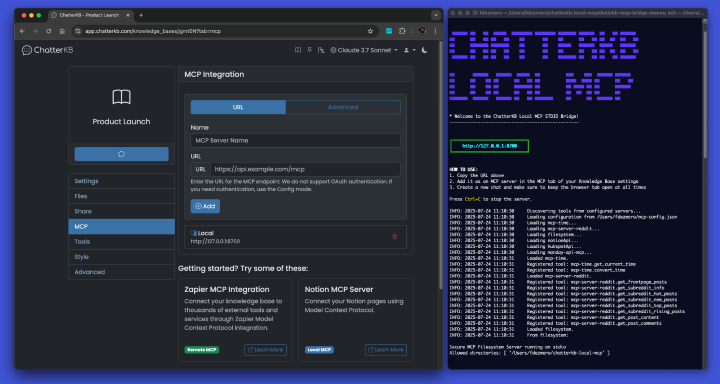The image size is (720, 384).
Task: Reload the page with the refresh icon
Action: [x=49, y=31]
